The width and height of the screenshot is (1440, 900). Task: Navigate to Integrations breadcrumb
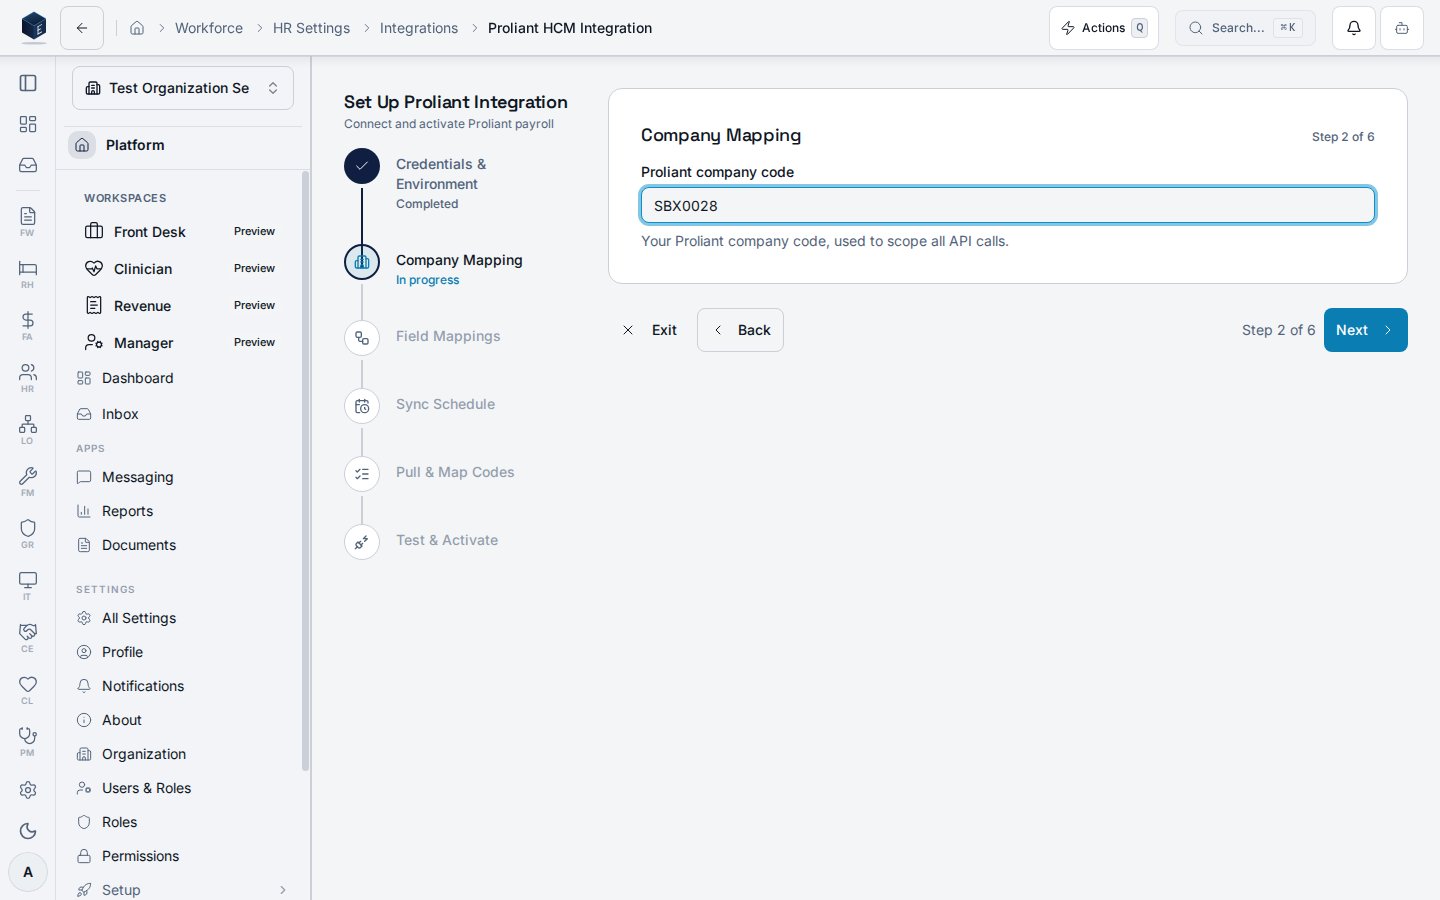[x=419, y=28]
